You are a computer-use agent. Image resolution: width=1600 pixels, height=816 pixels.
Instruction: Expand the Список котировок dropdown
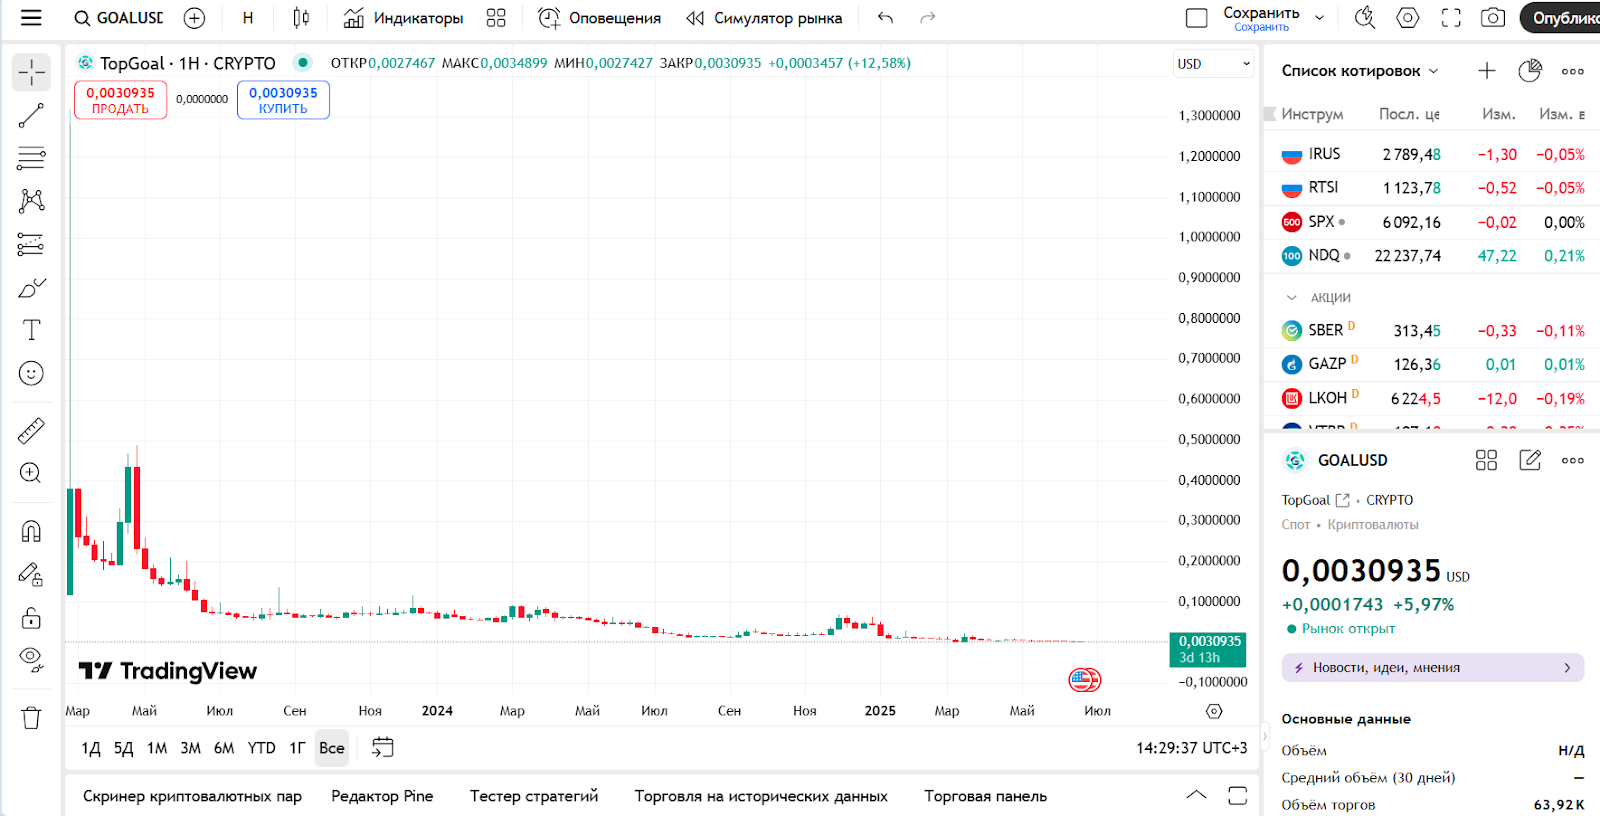pos(1360,70)
